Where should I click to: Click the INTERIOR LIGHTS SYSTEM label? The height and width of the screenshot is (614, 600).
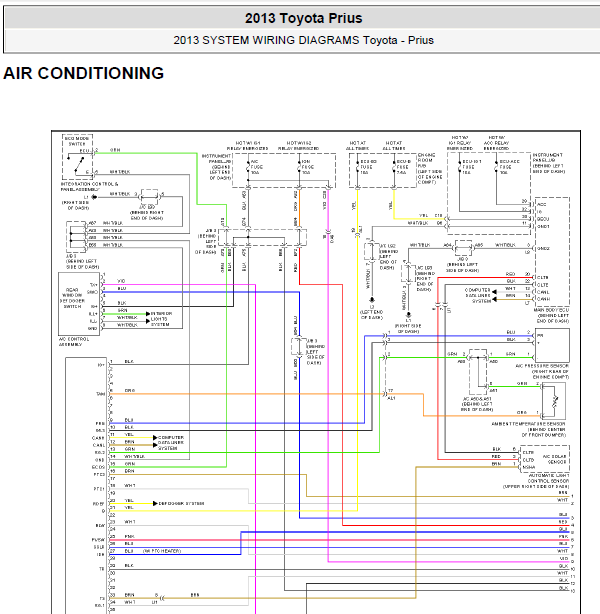point(161,319)
